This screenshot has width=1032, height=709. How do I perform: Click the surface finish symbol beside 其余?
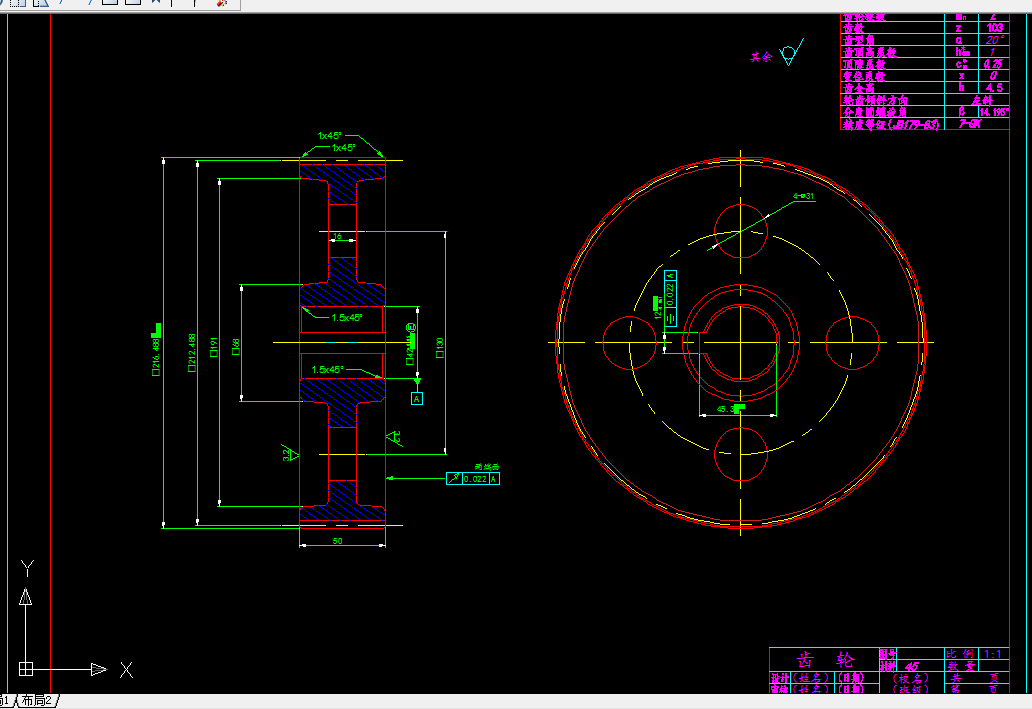click(792, 52)
